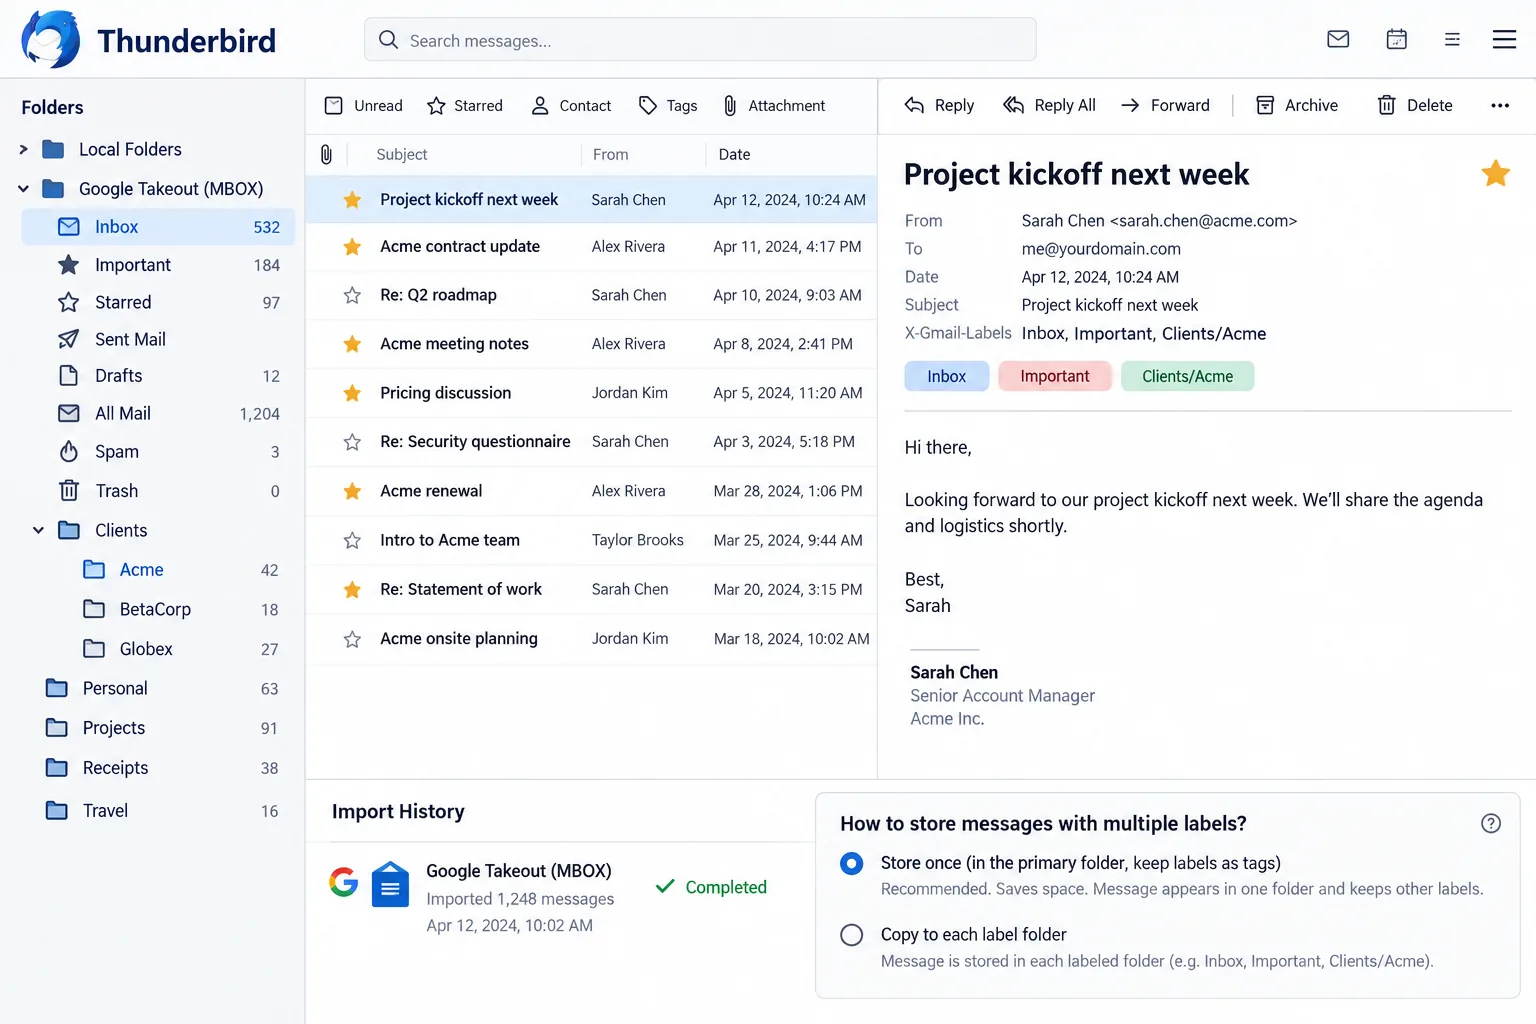Click the Reply All button

[1050, 105]
